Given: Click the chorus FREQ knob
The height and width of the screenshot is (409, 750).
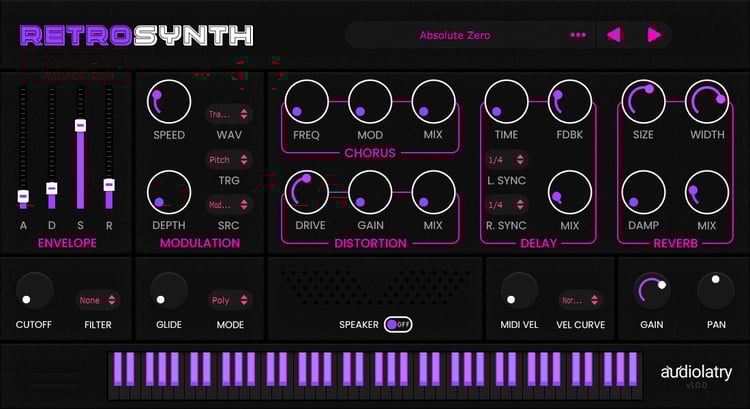Looking at the screenshot, I should coord(307,102).
